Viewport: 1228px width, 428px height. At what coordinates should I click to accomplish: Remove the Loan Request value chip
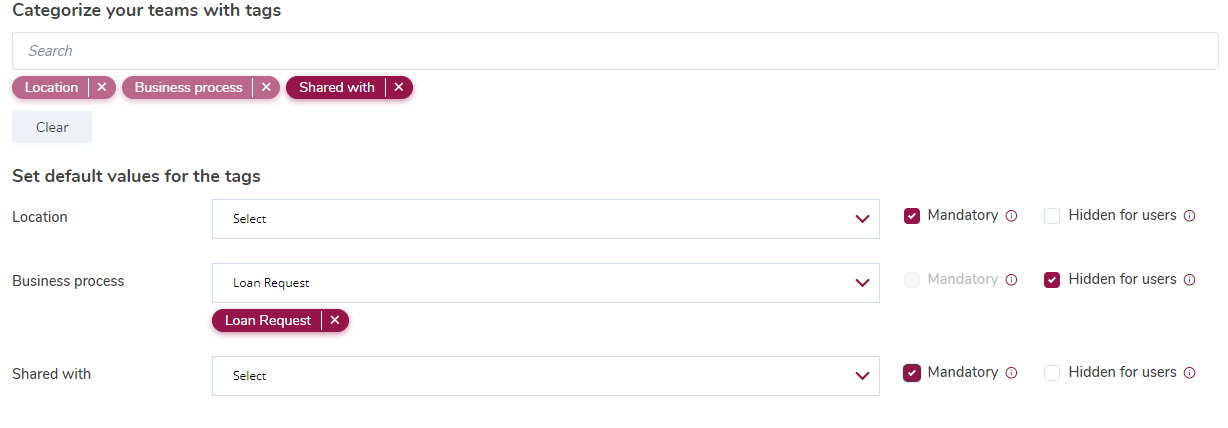tap(334, 320)
